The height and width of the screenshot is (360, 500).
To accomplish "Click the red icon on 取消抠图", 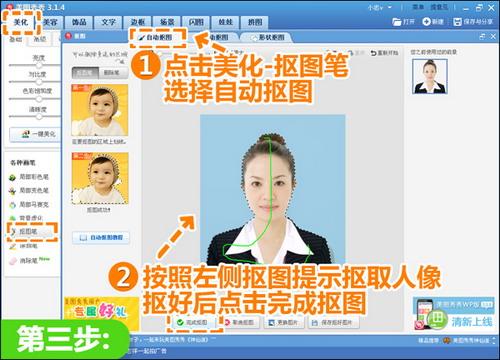I will 227,322.
